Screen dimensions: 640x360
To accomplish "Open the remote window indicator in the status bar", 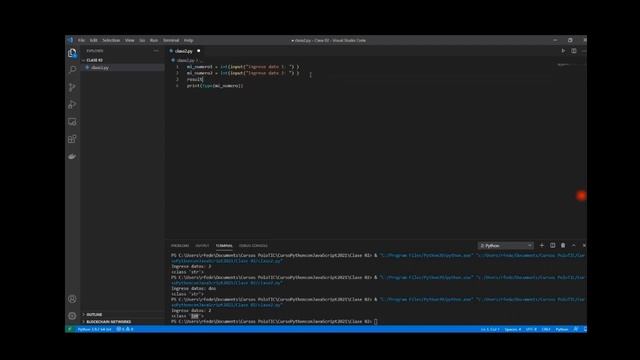I will point(69,329).
